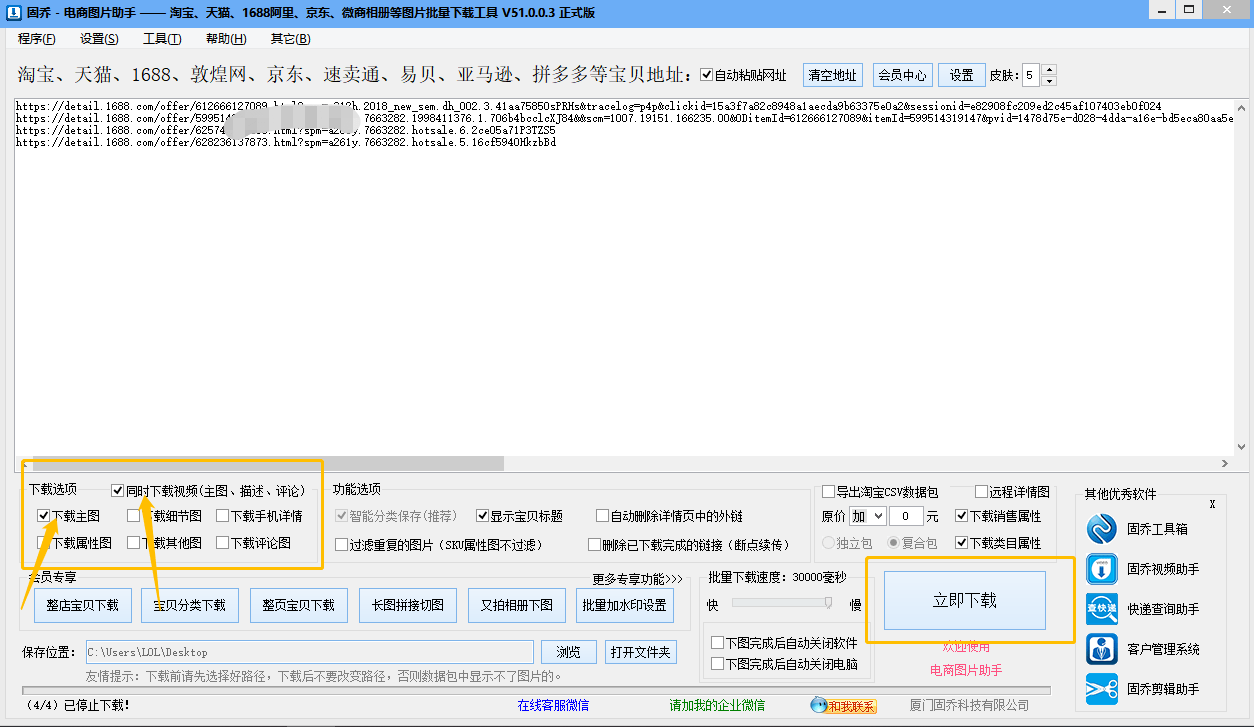Launch the 固乔剪辑助手 scissors icon
The image size is (1254, 727).
pyautogui.click(x=1101, y=688)
